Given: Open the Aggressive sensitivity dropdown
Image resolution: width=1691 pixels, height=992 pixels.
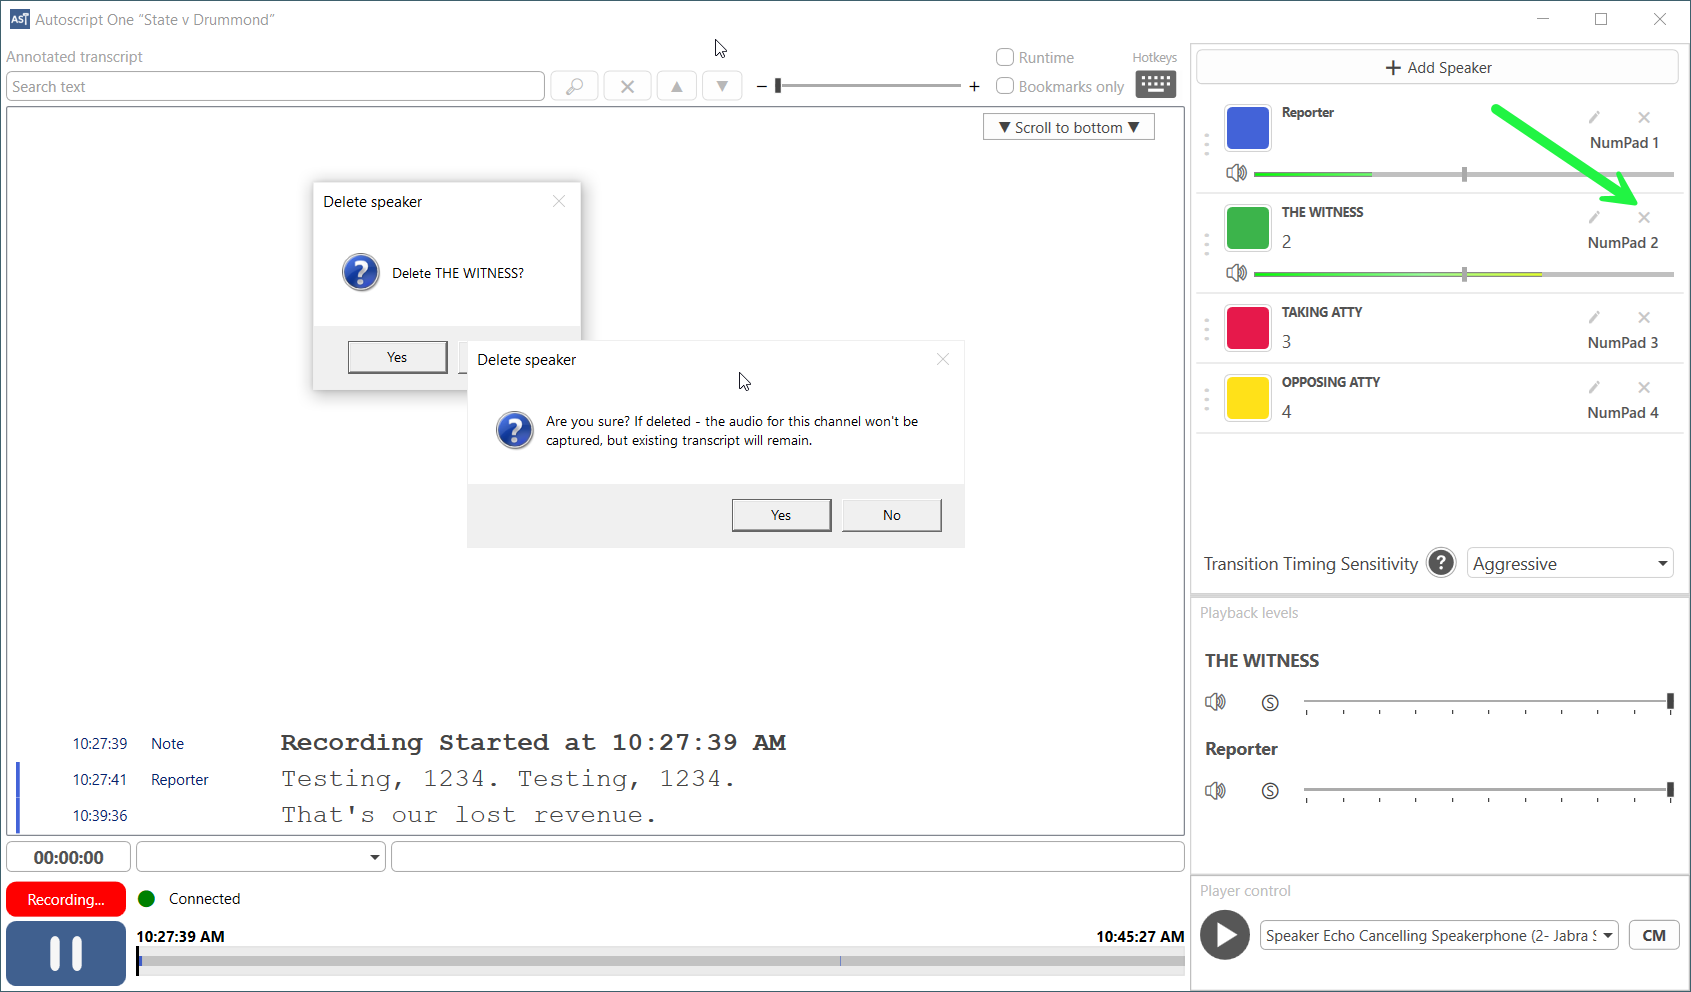Looking at the screenshot, I should (x=1569, y=563).
